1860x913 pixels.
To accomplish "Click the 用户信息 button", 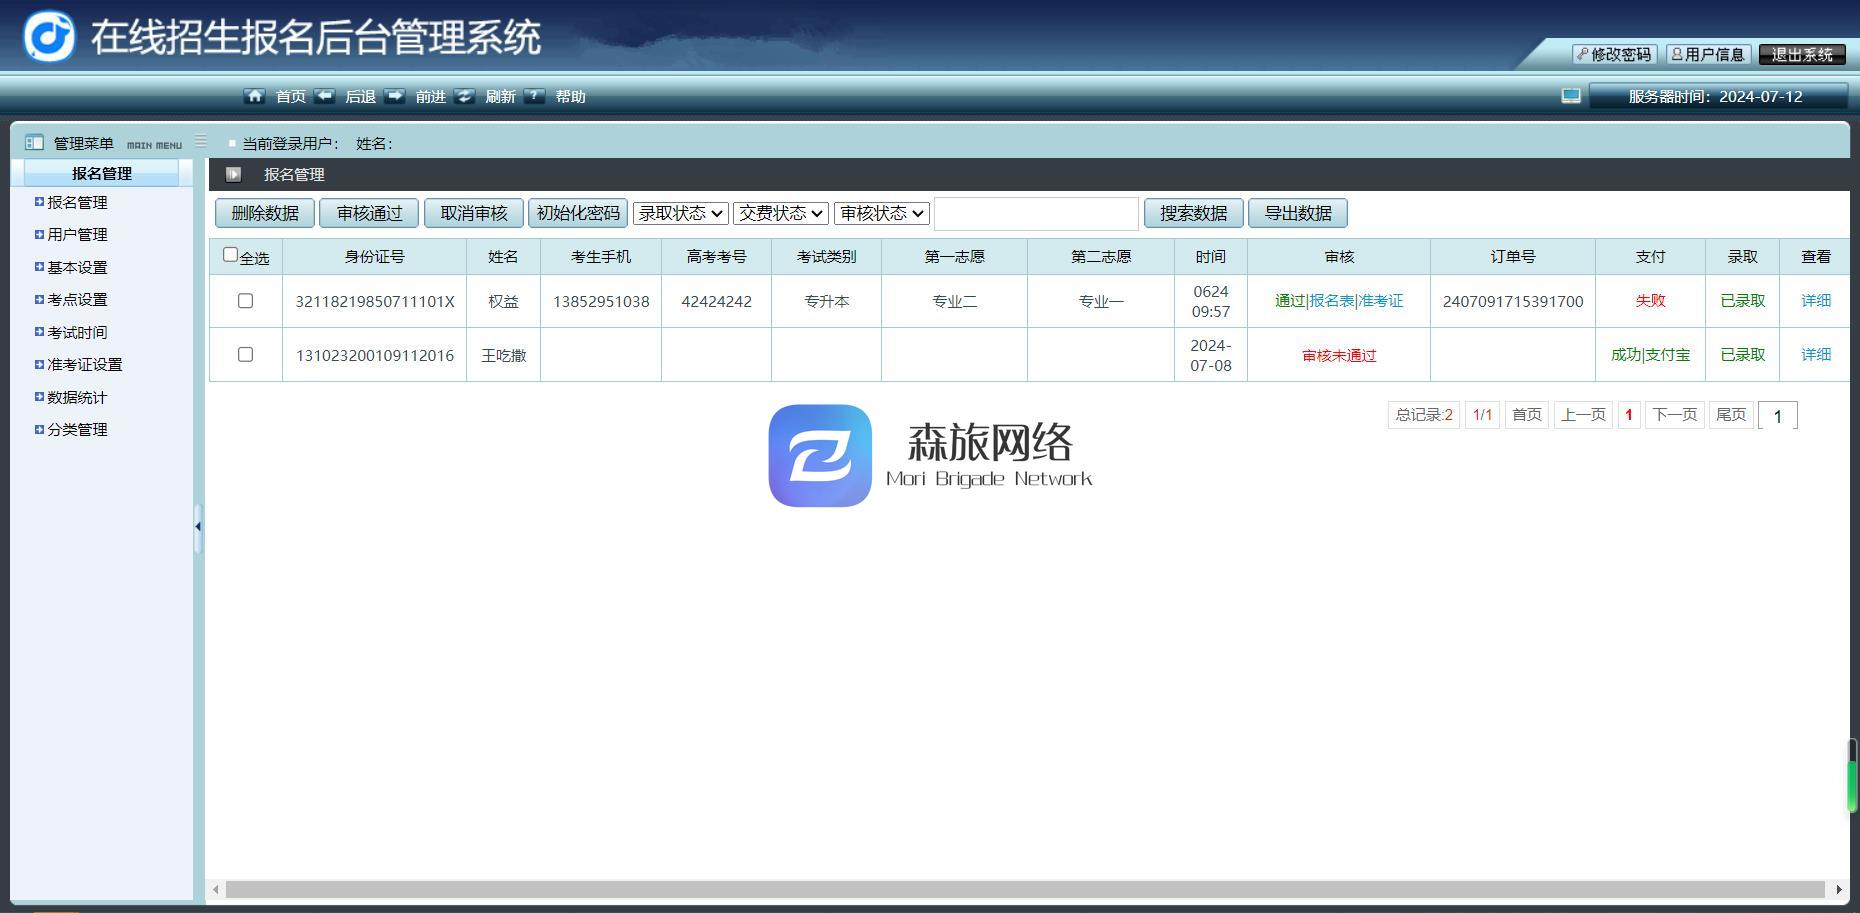I will point(1708,54).
